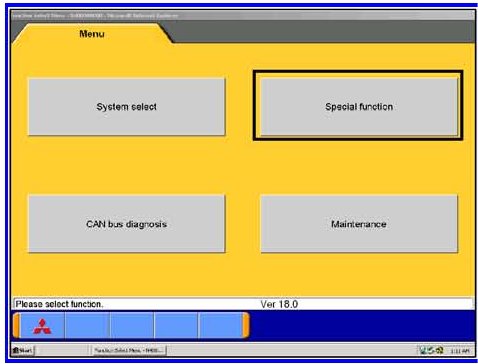
Task: Click the middle system tray icon
Action: tap(431, 350)
